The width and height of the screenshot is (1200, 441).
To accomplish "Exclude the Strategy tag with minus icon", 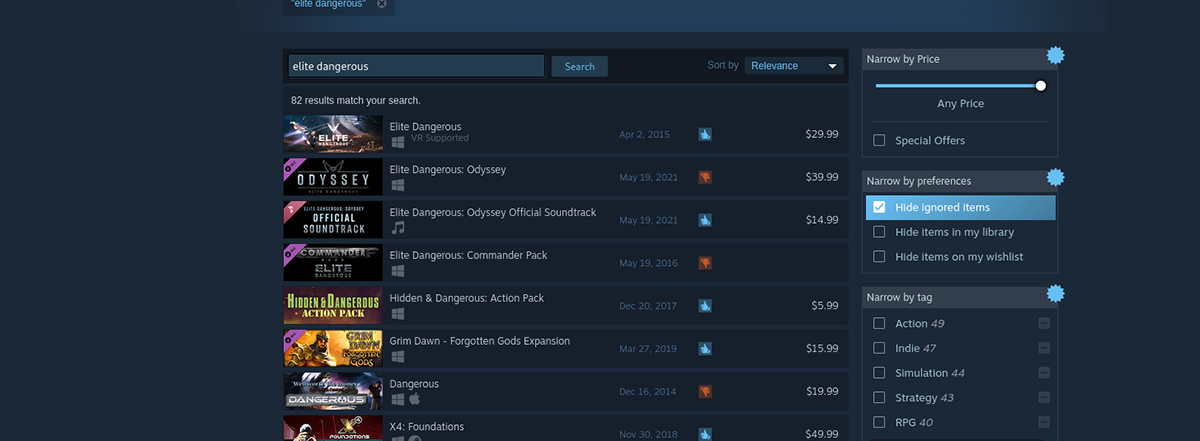I will click(x=1043, y=397).
